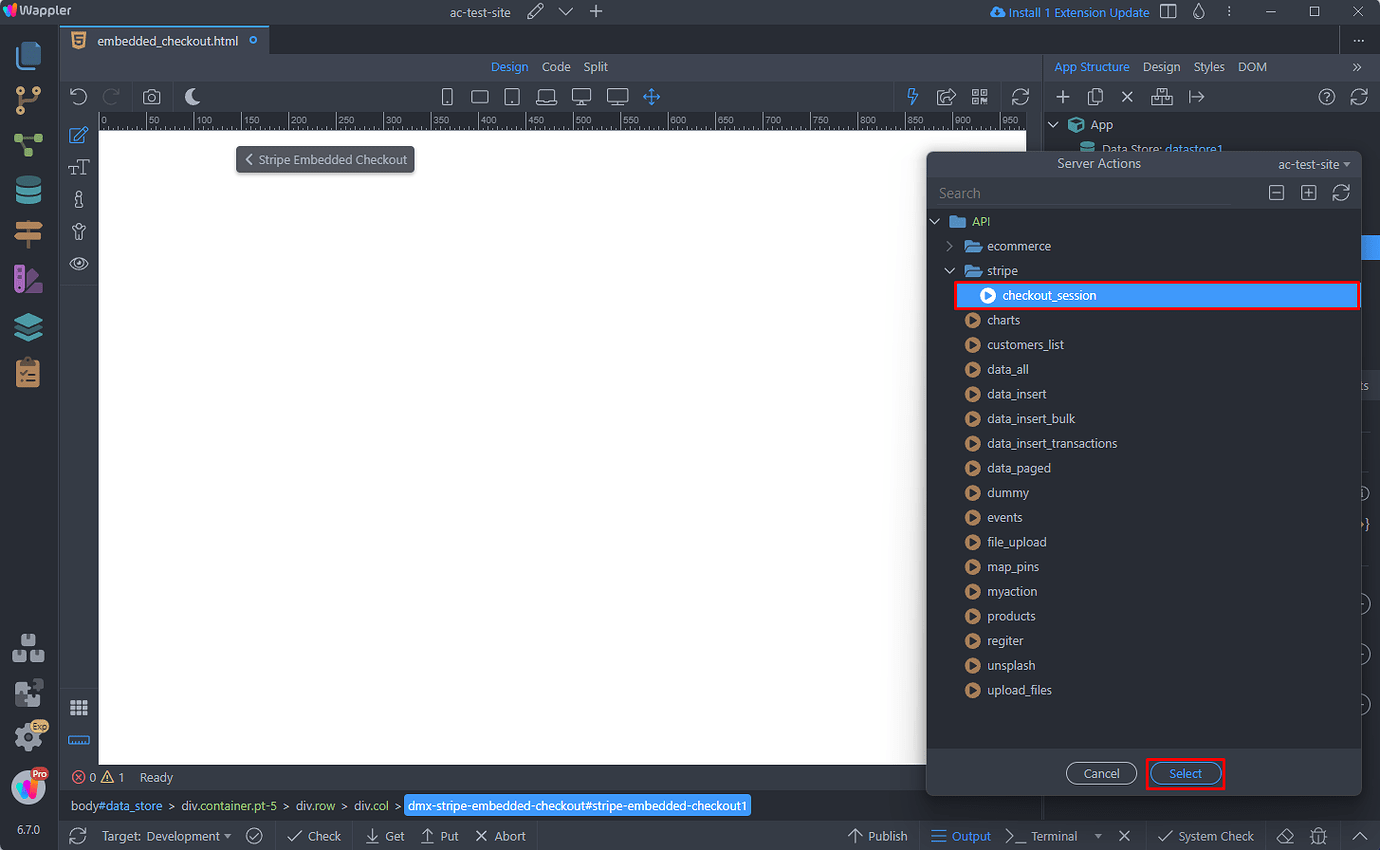This screenshot has width=1380, height=850.
Task: Toggle dark mode moon icon
Action: pyautogui.click(x=192, y=97)
